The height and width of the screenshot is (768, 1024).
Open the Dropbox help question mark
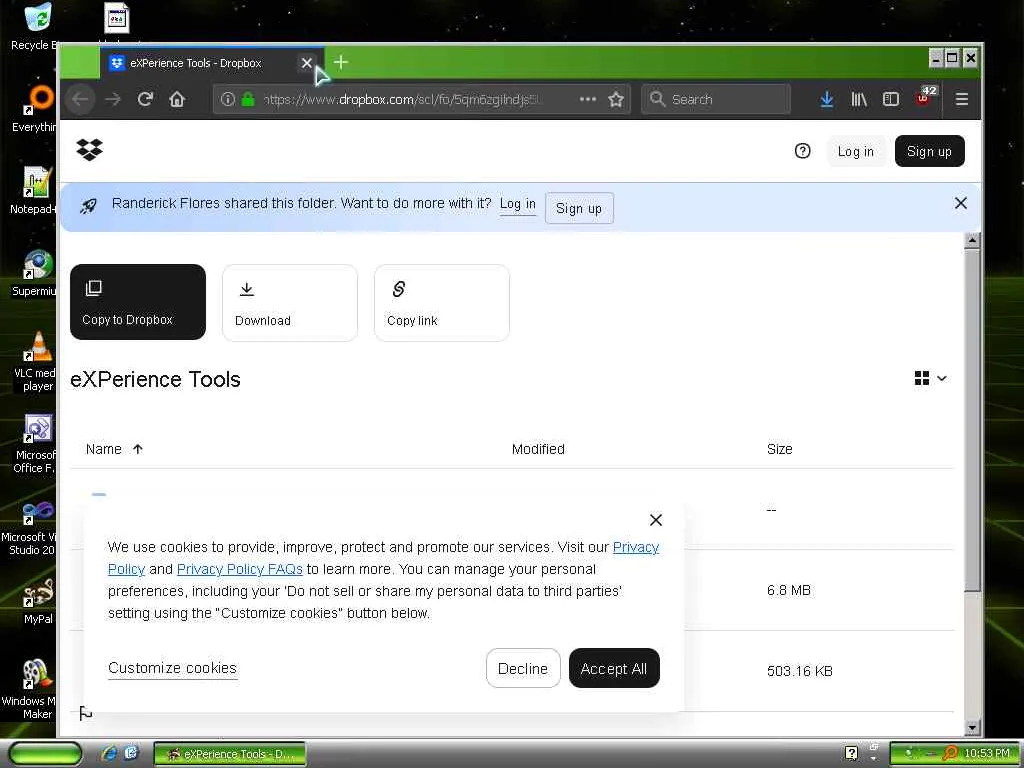802,151
